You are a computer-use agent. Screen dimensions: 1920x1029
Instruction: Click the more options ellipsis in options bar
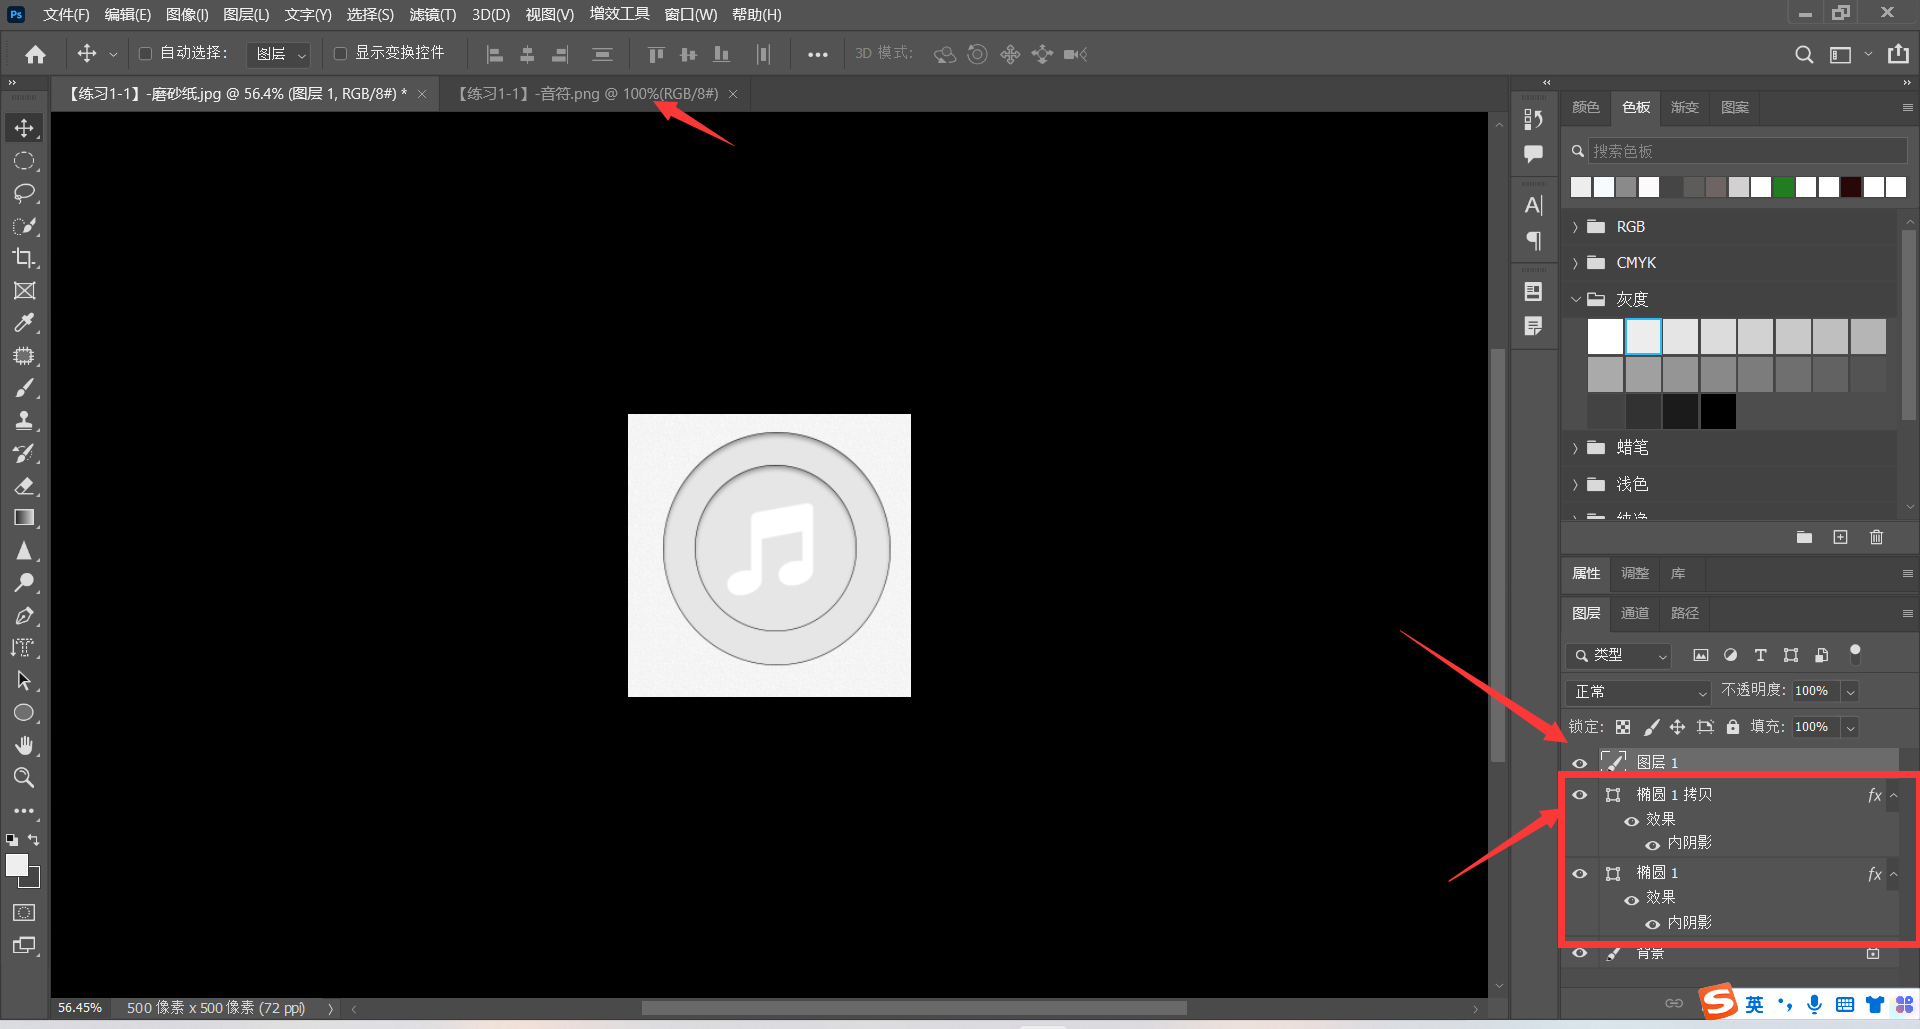coord(818,55)
